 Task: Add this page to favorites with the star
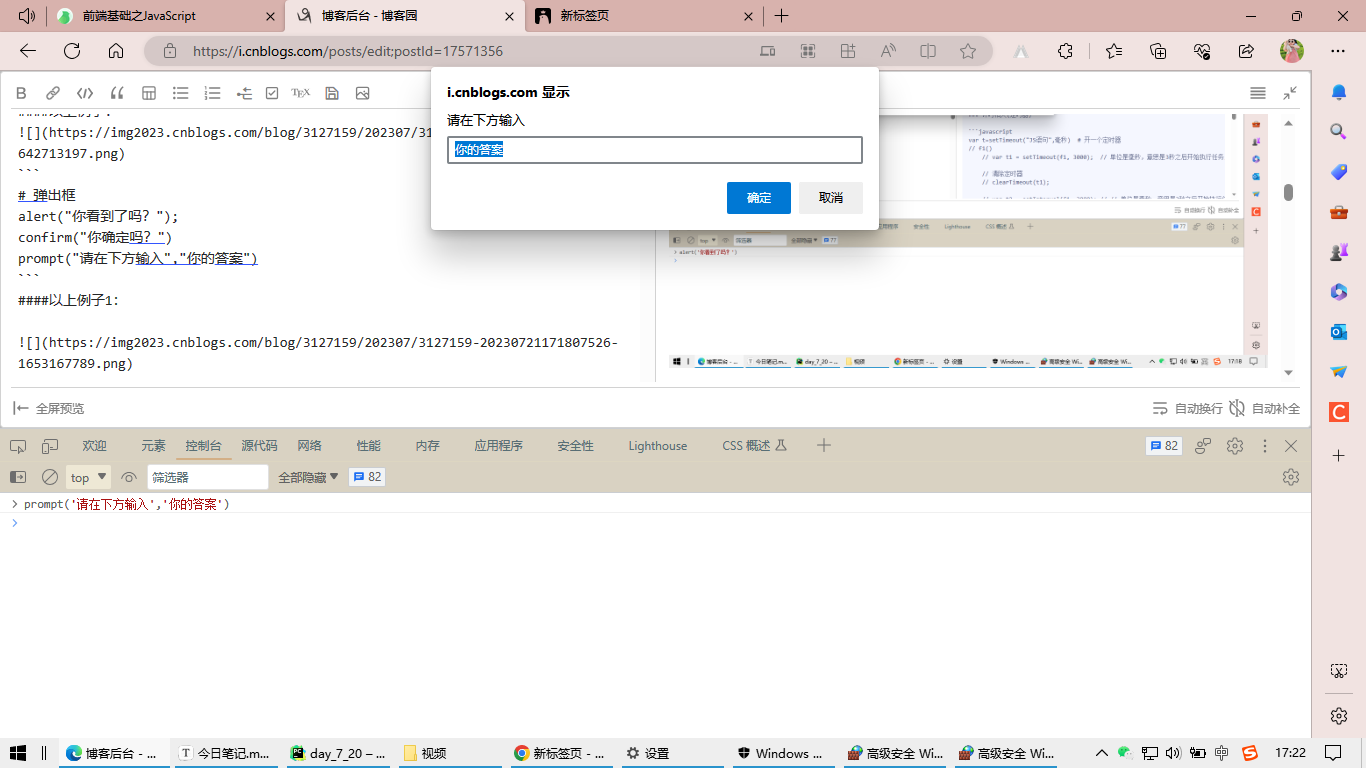[967, 51]
